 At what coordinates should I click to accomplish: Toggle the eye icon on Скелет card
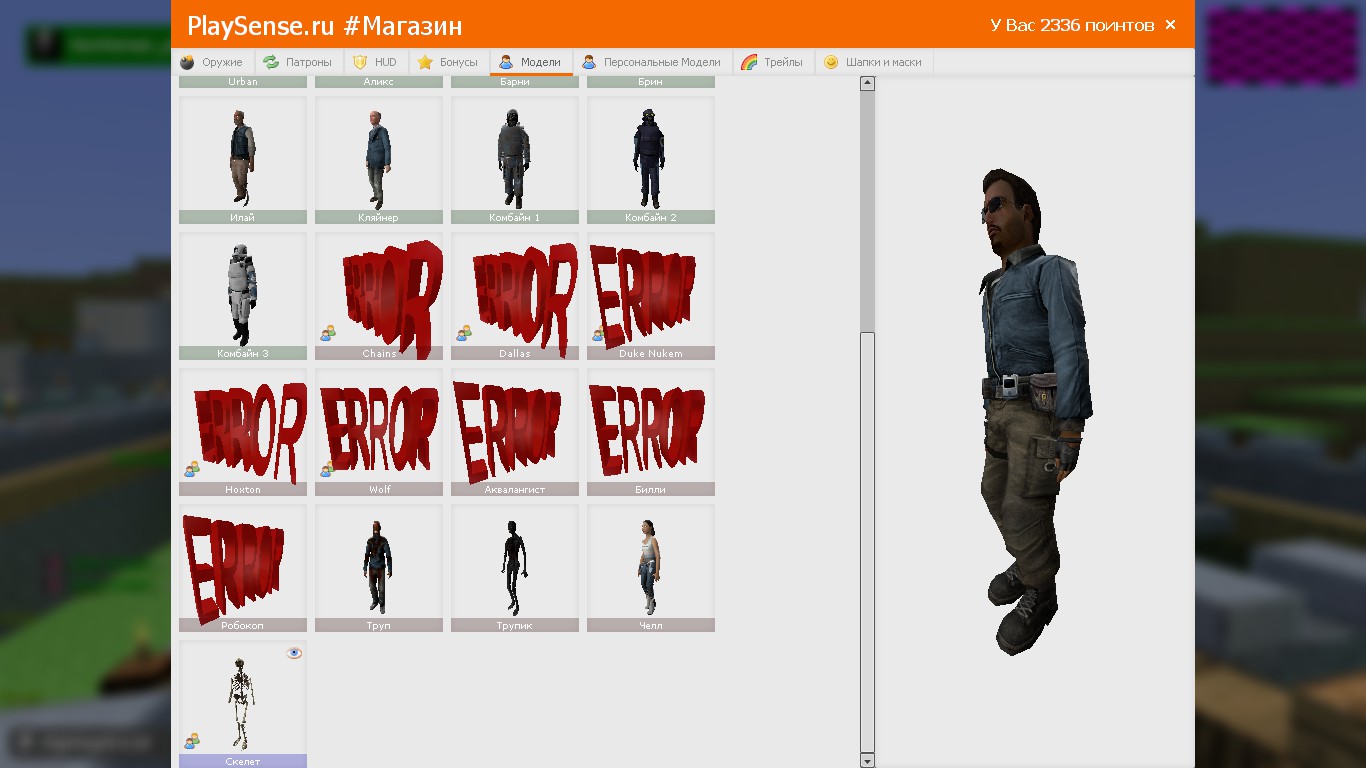294,653
